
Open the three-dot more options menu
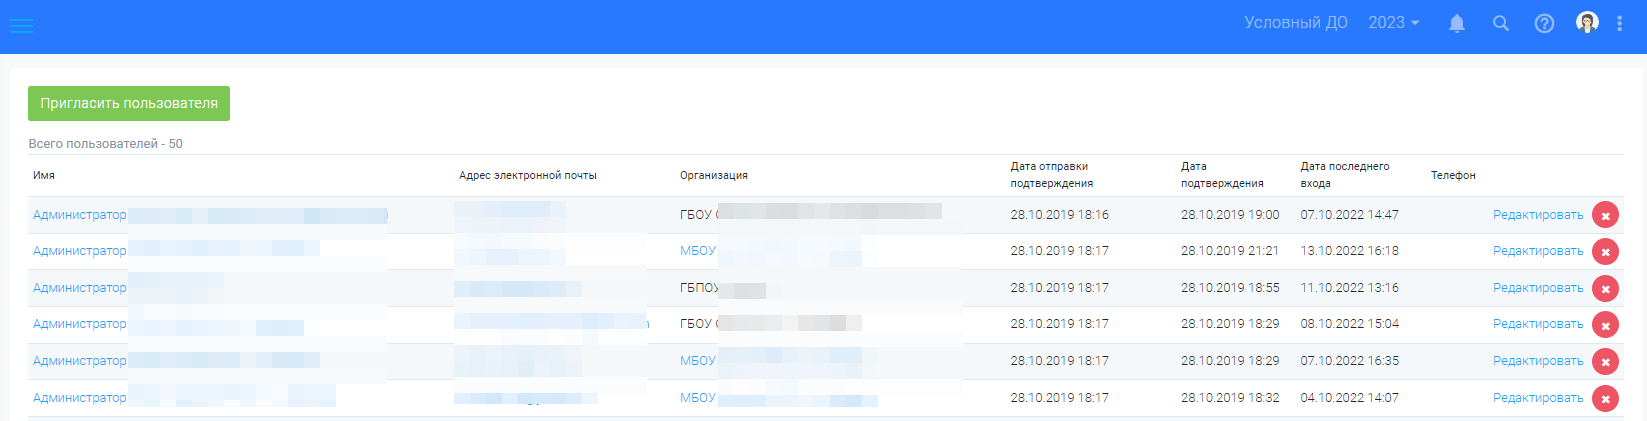(x=1620, y=23)
